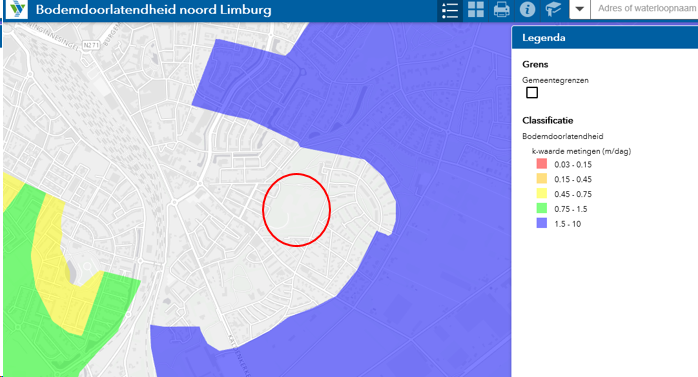Image resolution: width=698 pixels, height=377 pixels.
Task: Click the waterschap logo in header
Action: pyautogui.click(x=17, y=9)
